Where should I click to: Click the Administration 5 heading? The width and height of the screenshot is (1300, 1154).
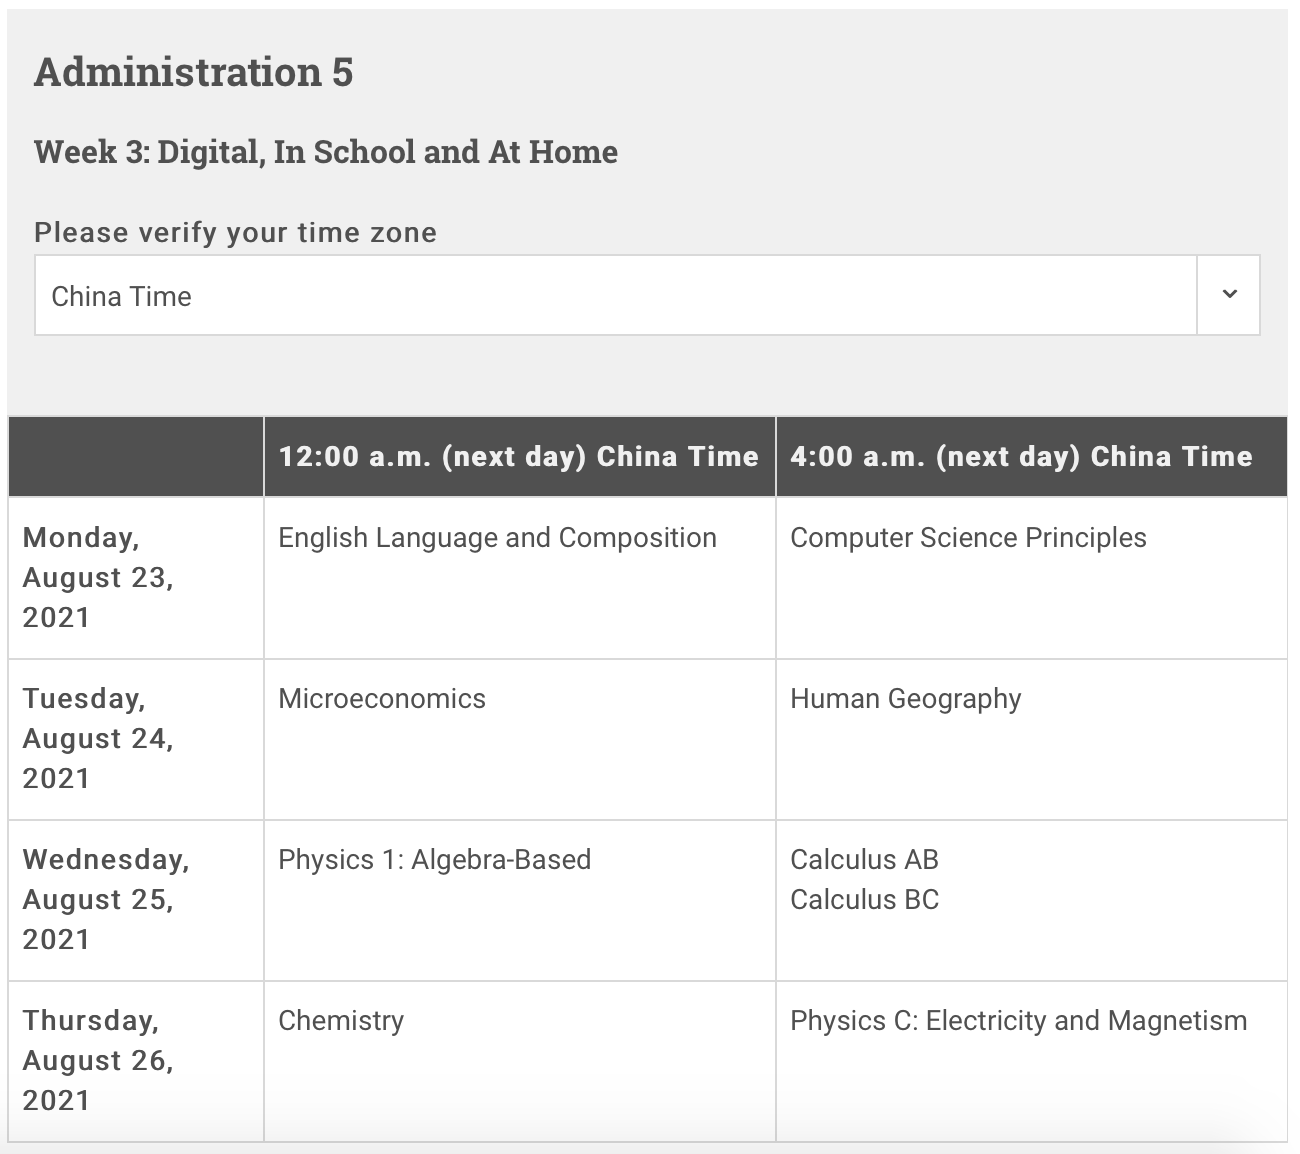pos(194,73)
